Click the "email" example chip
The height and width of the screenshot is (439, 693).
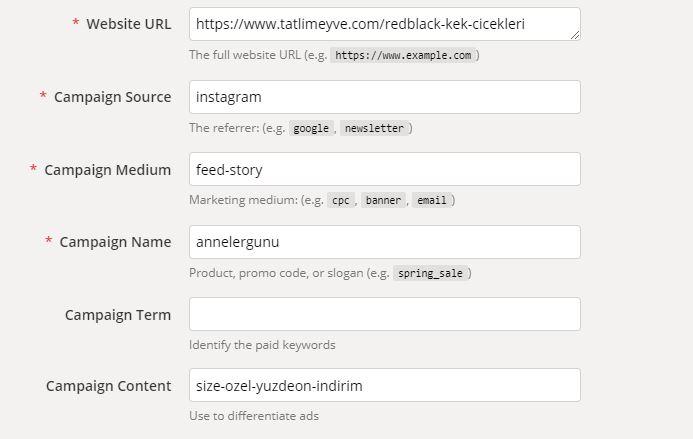(431, 200)
